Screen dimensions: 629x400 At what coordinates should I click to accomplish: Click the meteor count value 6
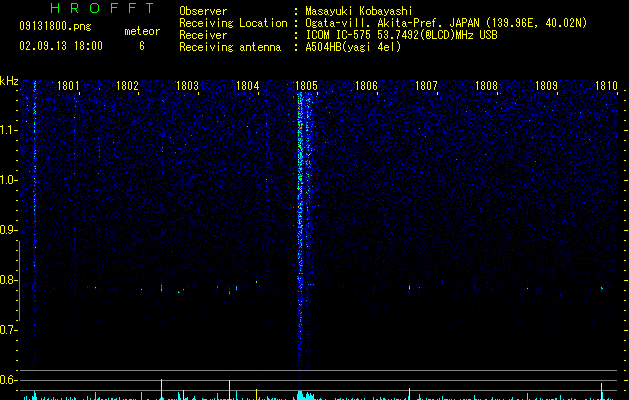[142, 46]
